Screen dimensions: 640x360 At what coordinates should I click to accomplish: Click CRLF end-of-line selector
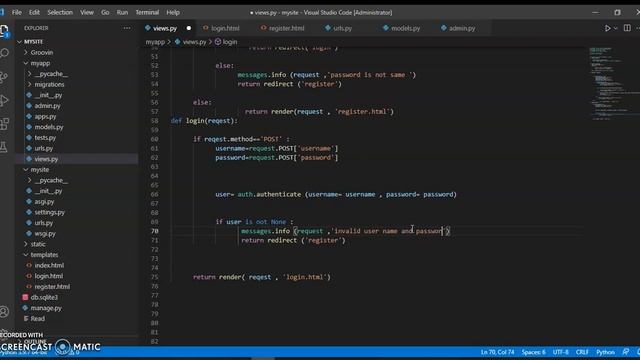point(582,352)
